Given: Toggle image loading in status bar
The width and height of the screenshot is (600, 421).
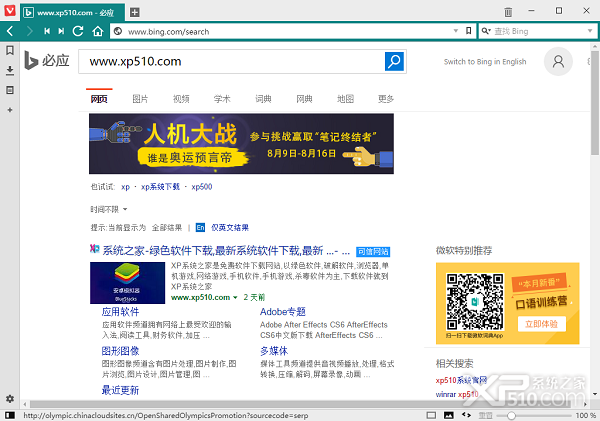Looking at the screenshot, I should click(448, 415).
